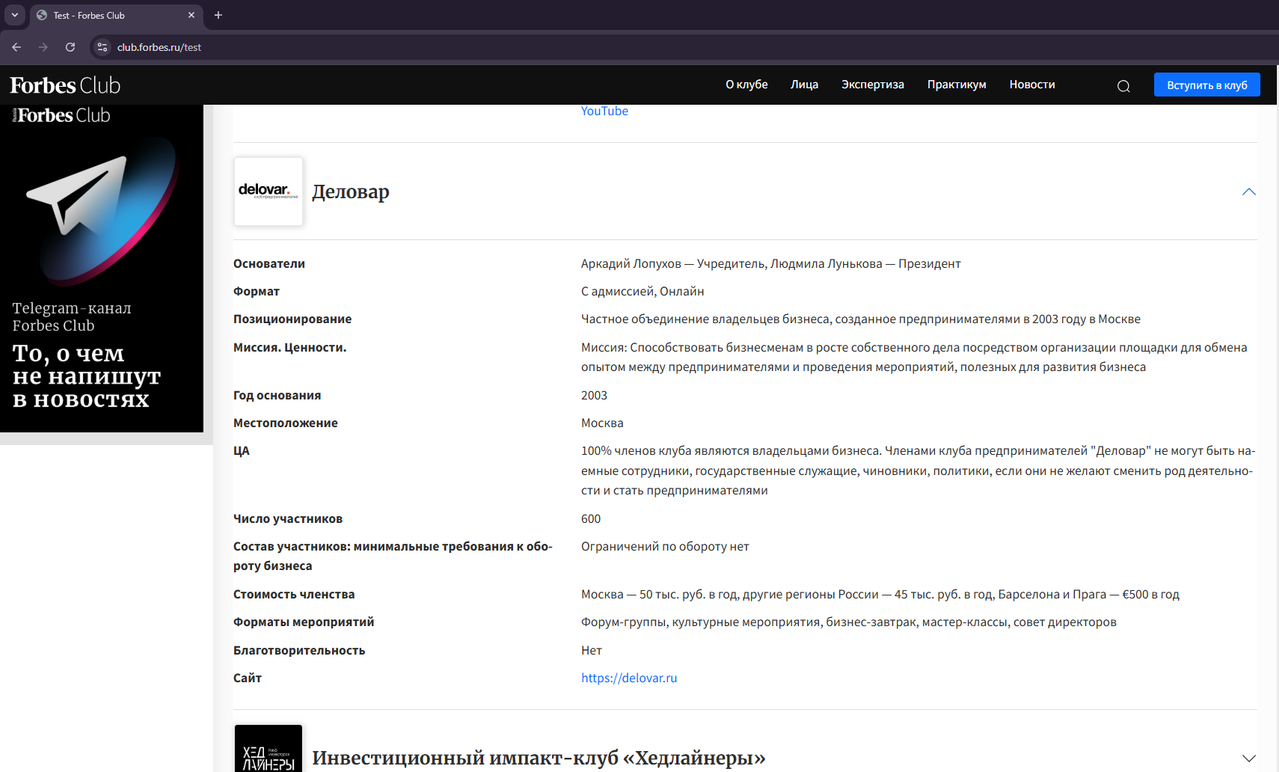The image size is (1279, 772).
Task: Click the Стоимость членства label
Action: tap(294, 595)
